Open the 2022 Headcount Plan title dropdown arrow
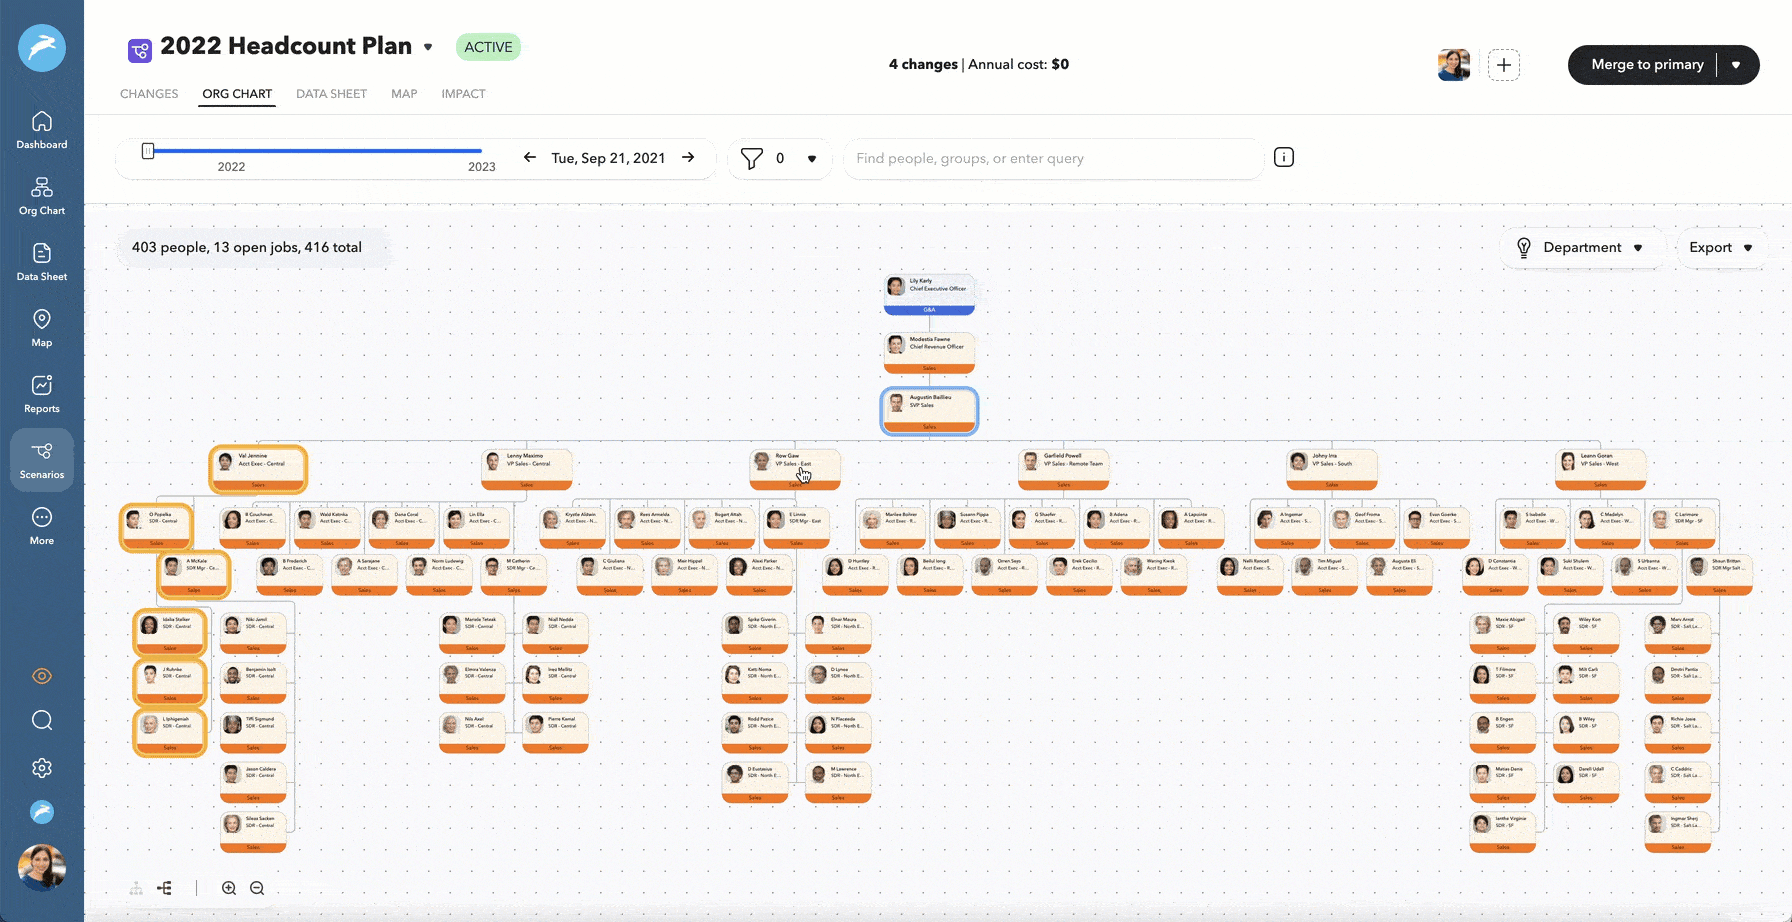Viewport: 1792px width, 922px height. (428, 47)
